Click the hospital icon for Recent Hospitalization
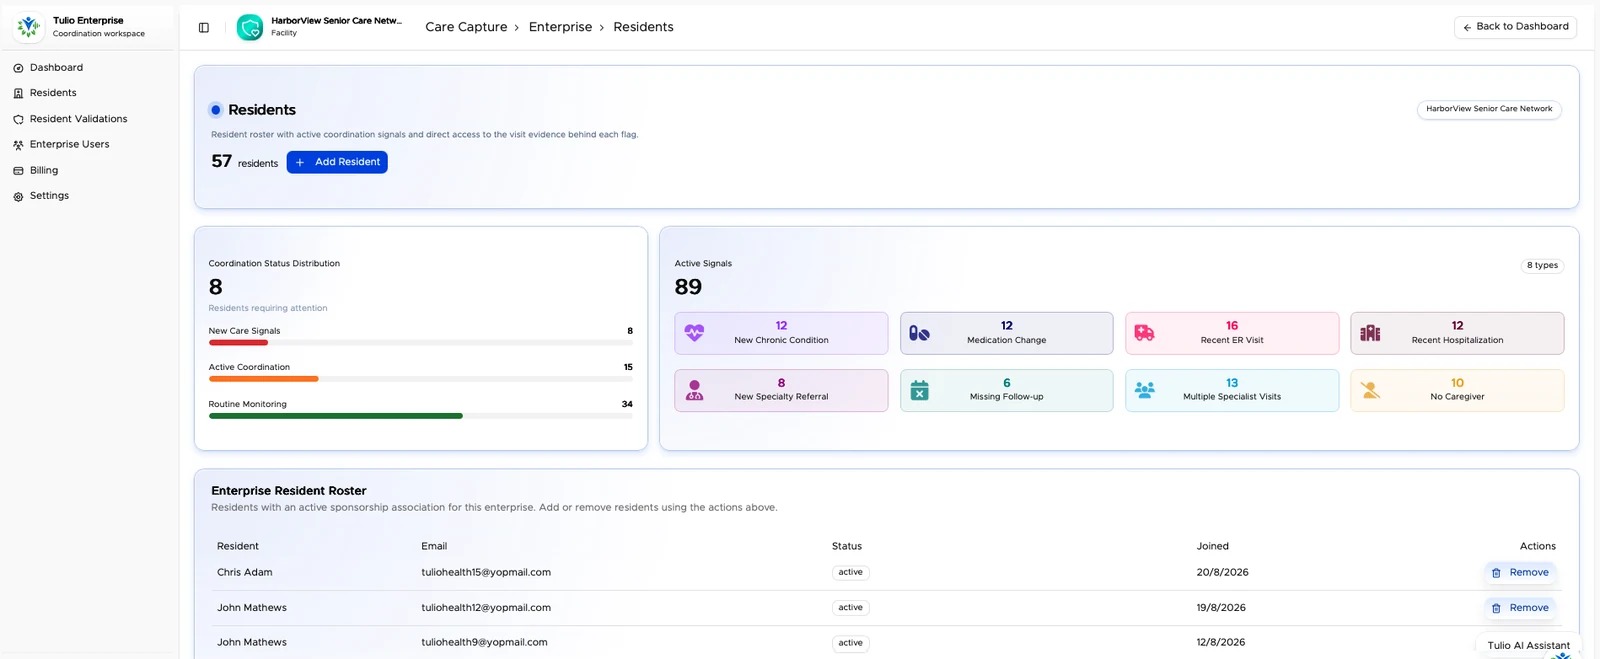Image resolution: width=1600 pixels, height=659 pixels. [x=1370, y=333]
